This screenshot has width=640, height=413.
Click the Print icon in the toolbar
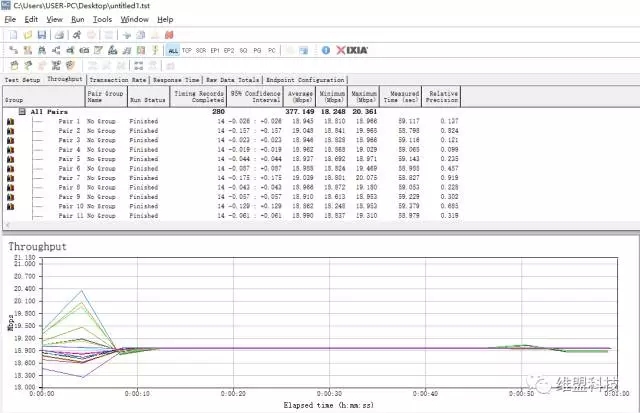(x=60, y=34)
